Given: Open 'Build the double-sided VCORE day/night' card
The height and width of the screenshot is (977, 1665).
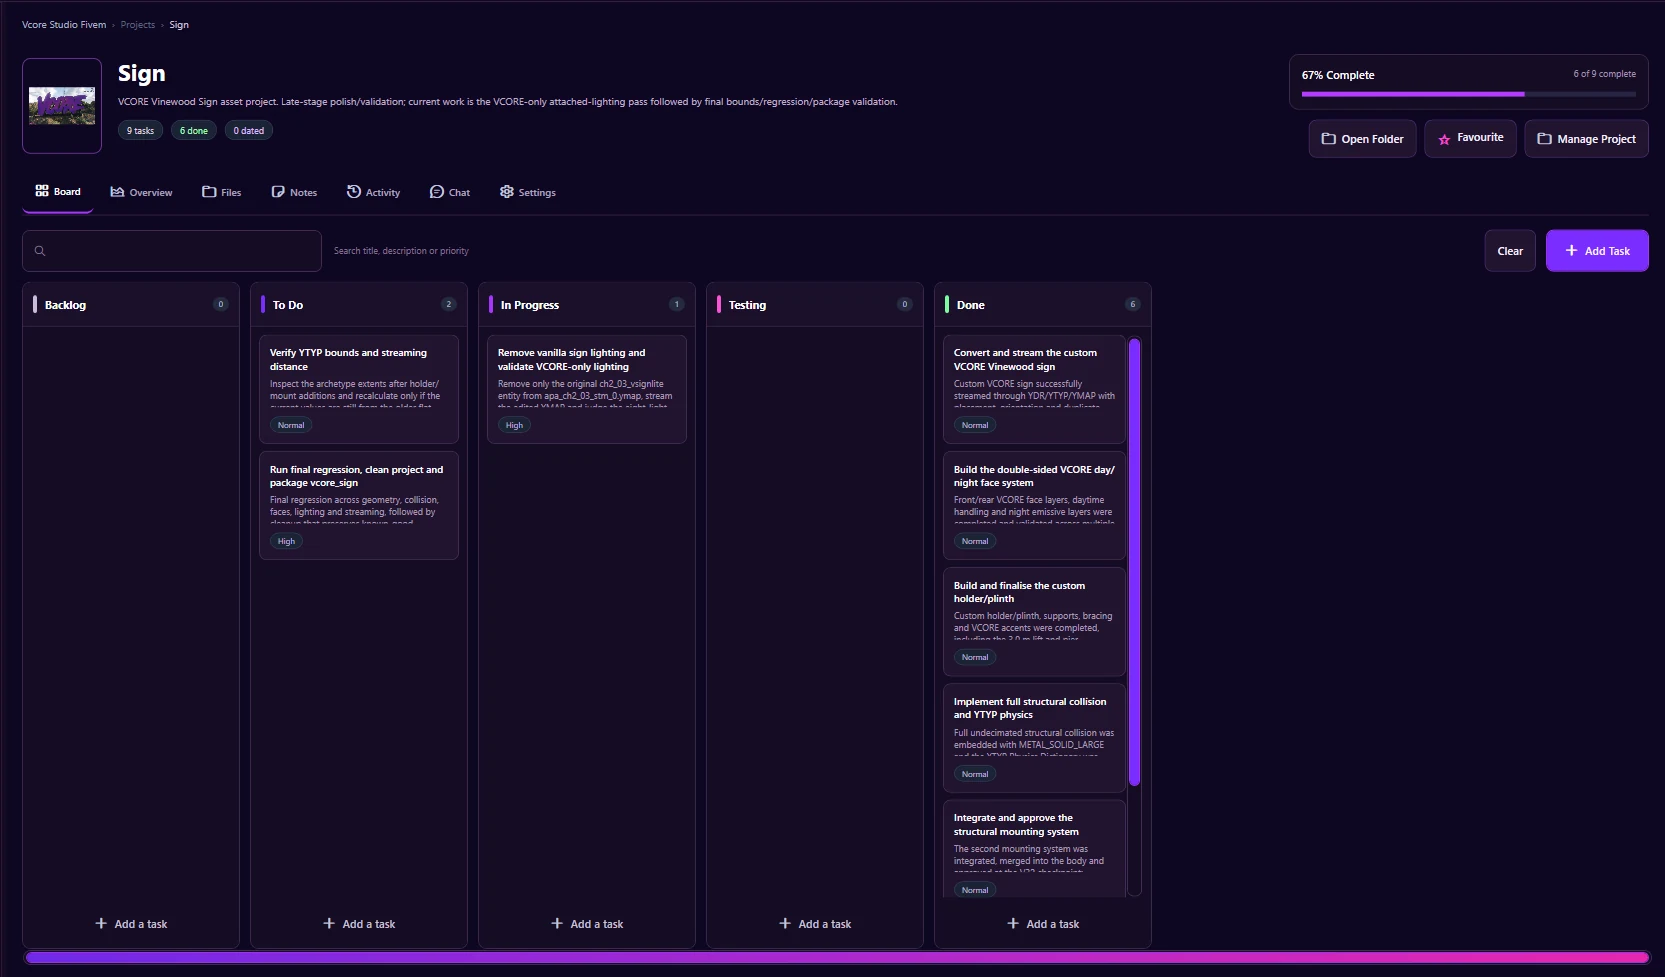Looking at the screenshot, I should tap(1034, 505).
